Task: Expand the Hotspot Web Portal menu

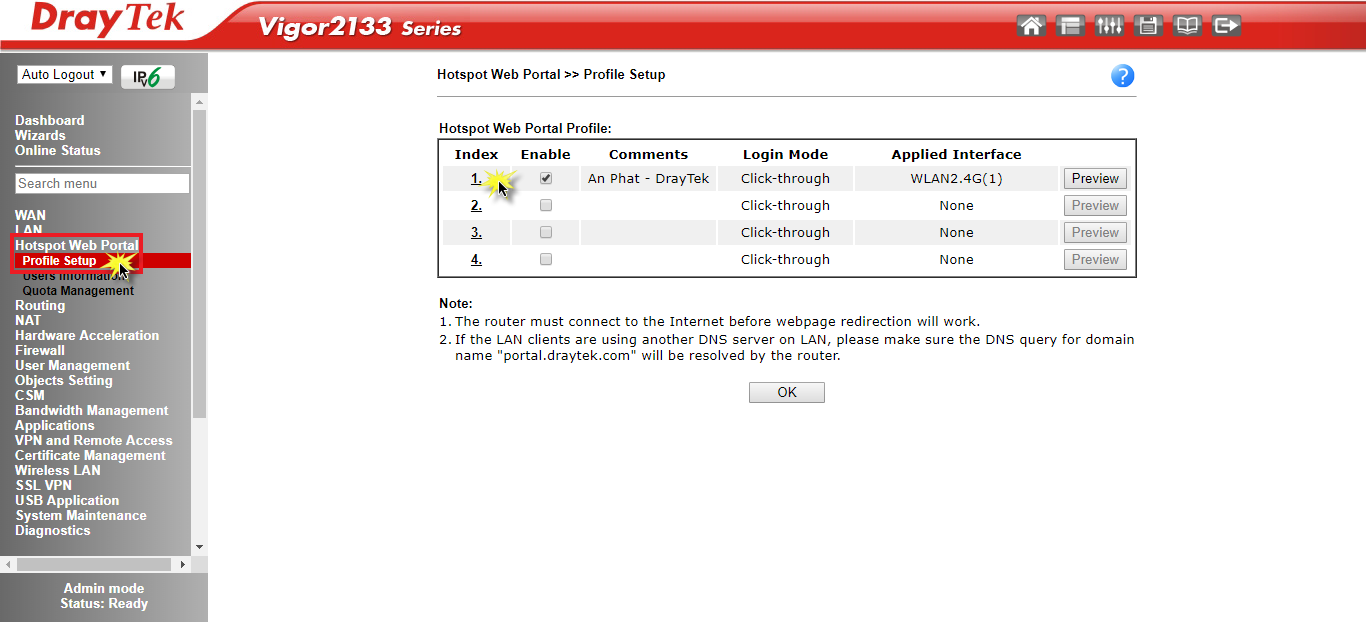Action: point(77,245)
